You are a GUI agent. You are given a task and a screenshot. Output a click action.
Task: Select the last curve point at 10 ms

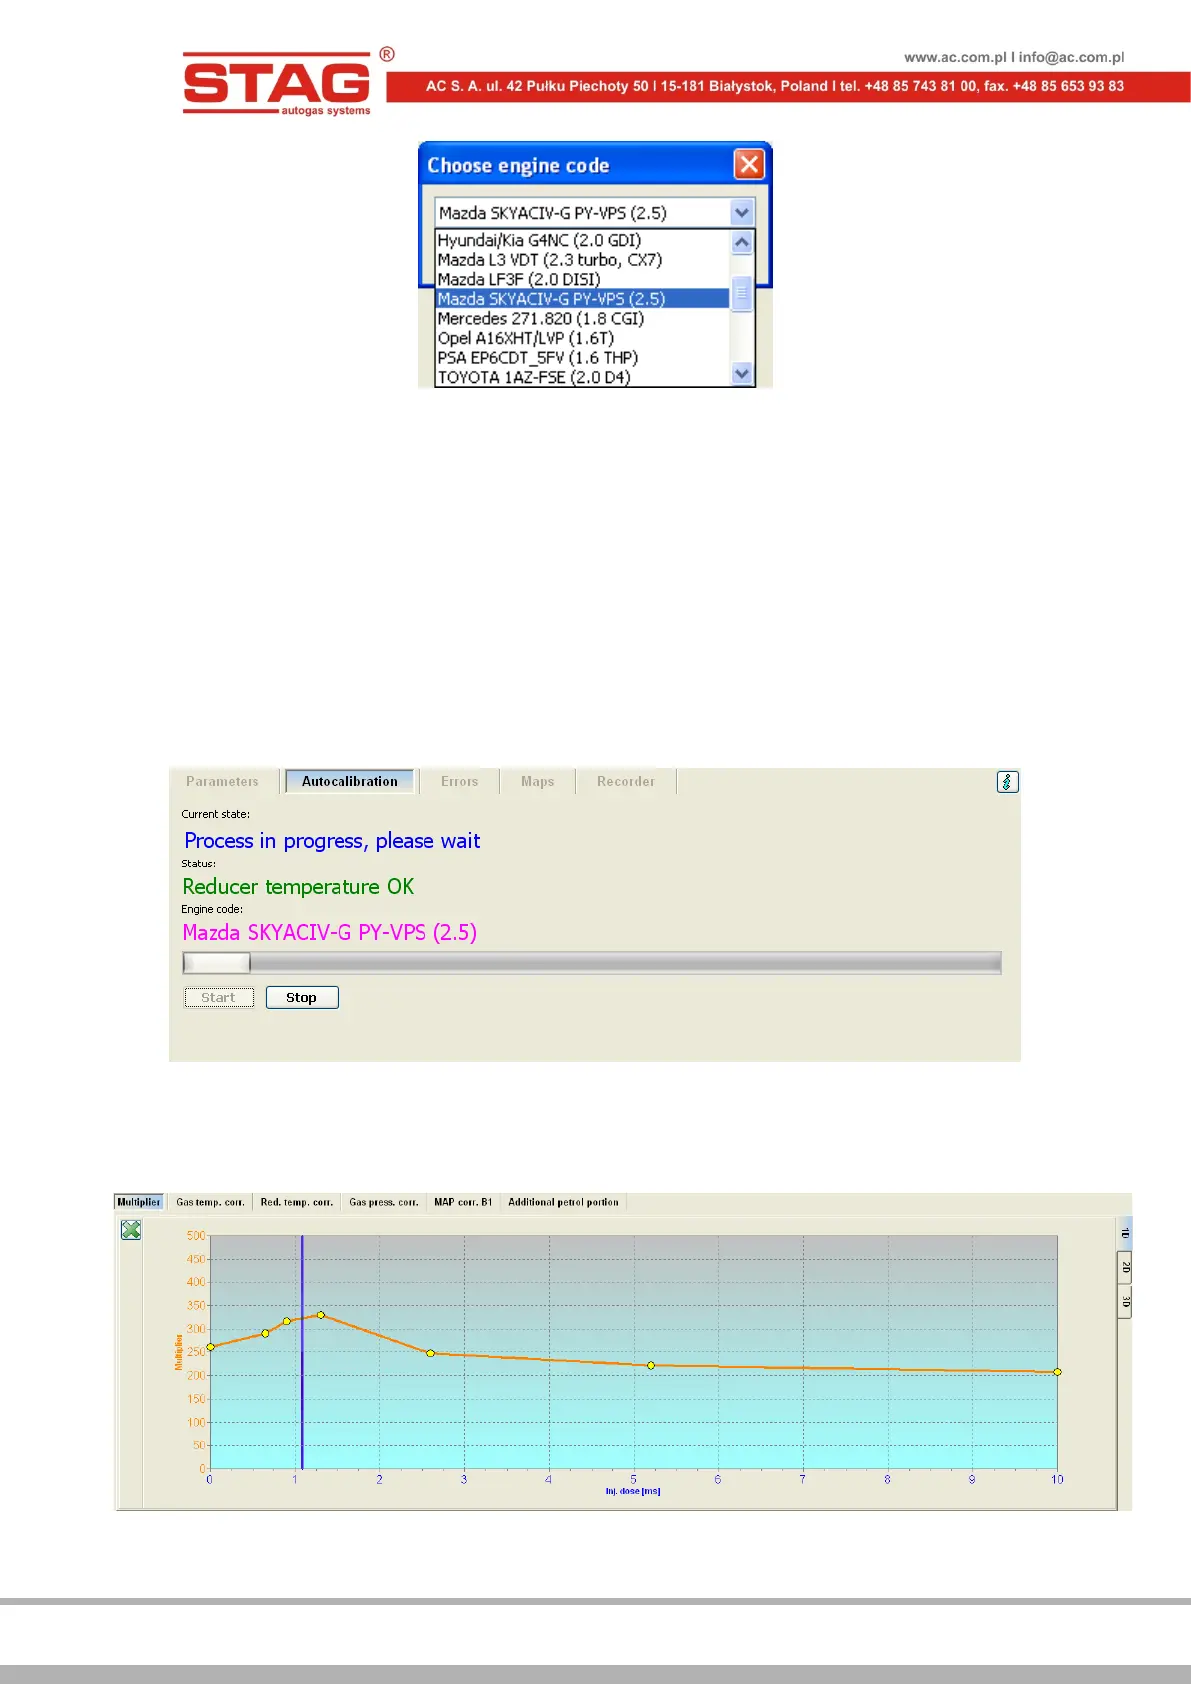1057,1372
